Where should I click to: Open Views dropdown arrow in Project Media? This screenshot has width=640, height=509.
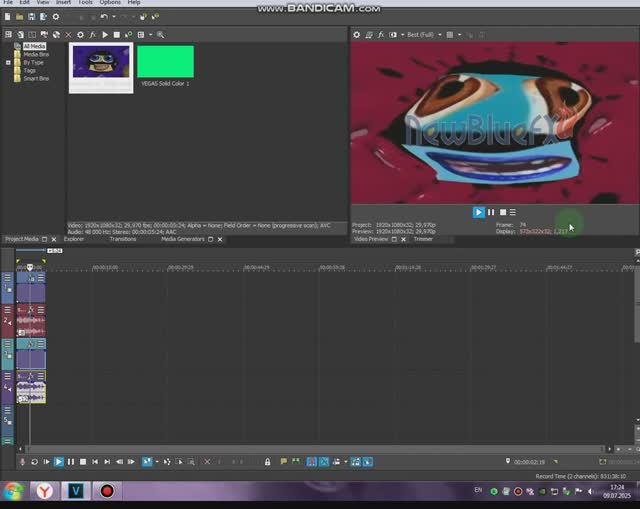151,35
